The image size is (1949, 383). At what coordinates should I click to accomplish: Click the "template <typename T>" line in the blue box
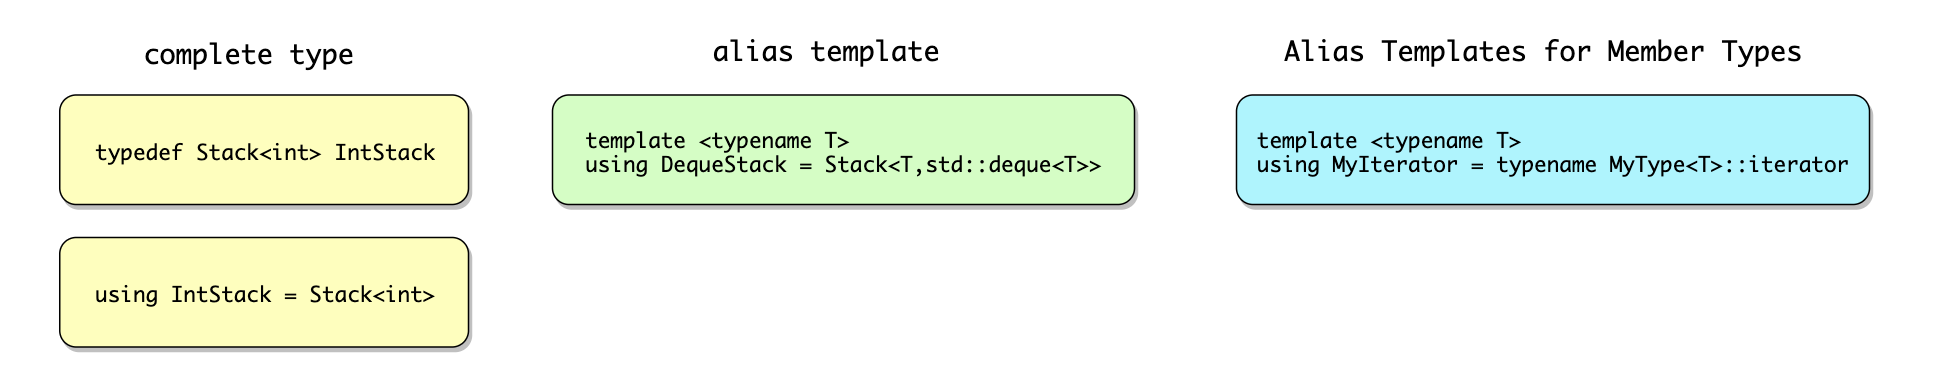[x=1389, y=141]
